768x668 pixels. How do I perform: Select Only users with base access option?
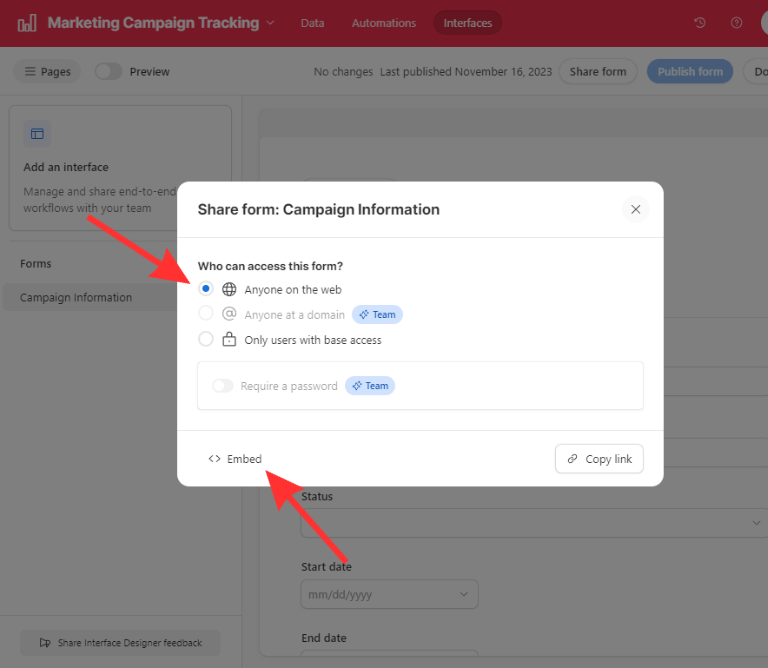pos(206,340)
